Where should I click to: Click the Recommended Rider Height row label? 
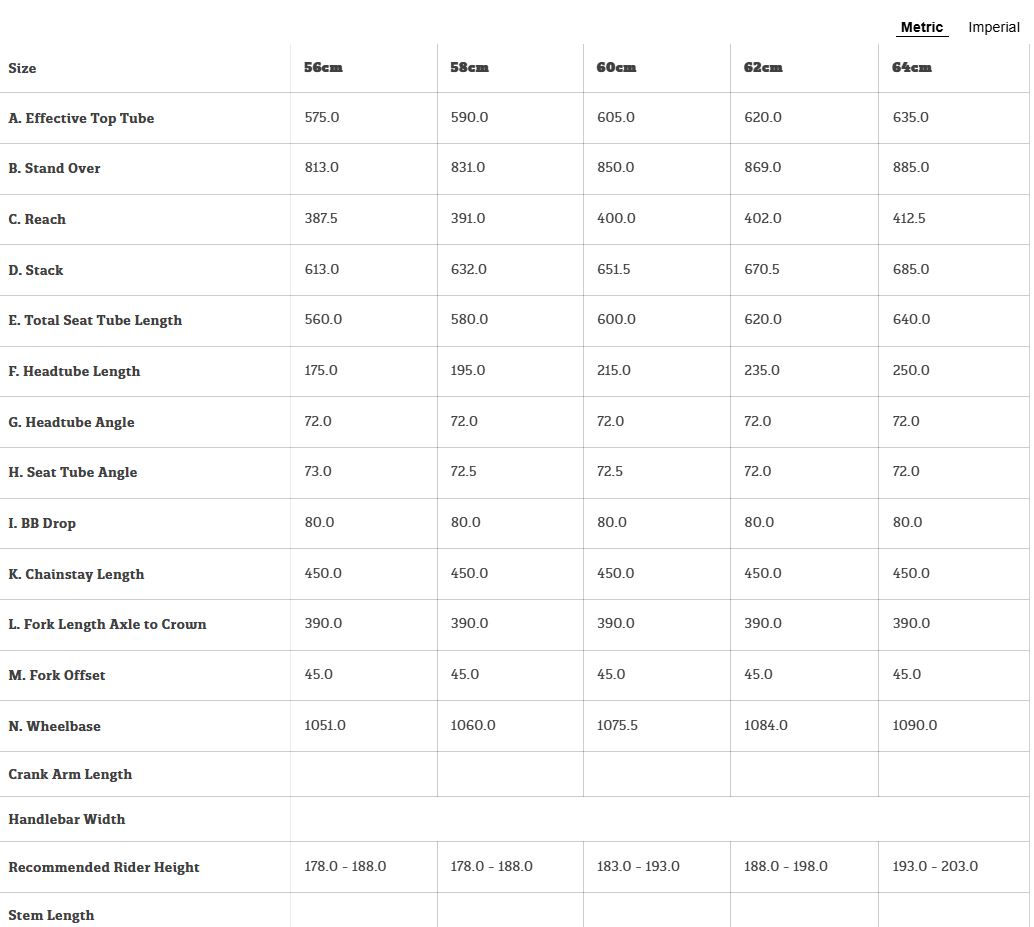click(x=104, y=867)
